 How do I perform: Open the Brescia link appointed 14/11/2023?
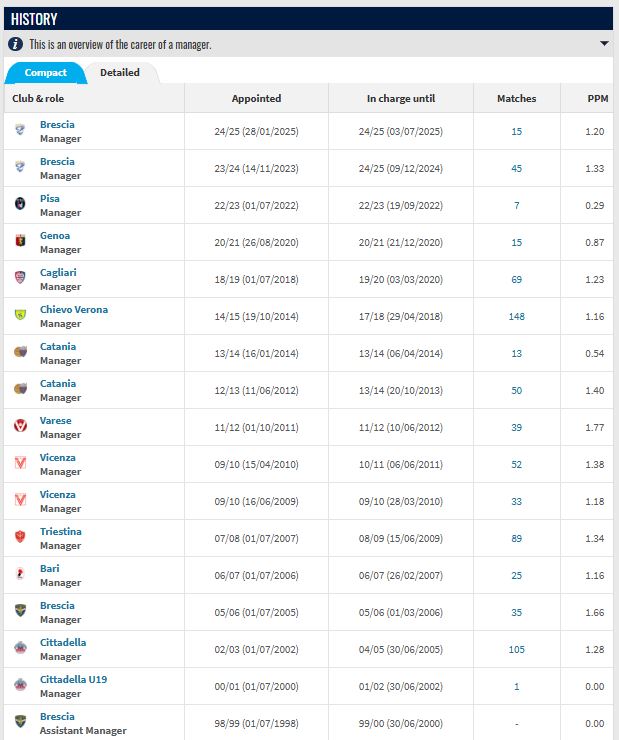point(57,161)
